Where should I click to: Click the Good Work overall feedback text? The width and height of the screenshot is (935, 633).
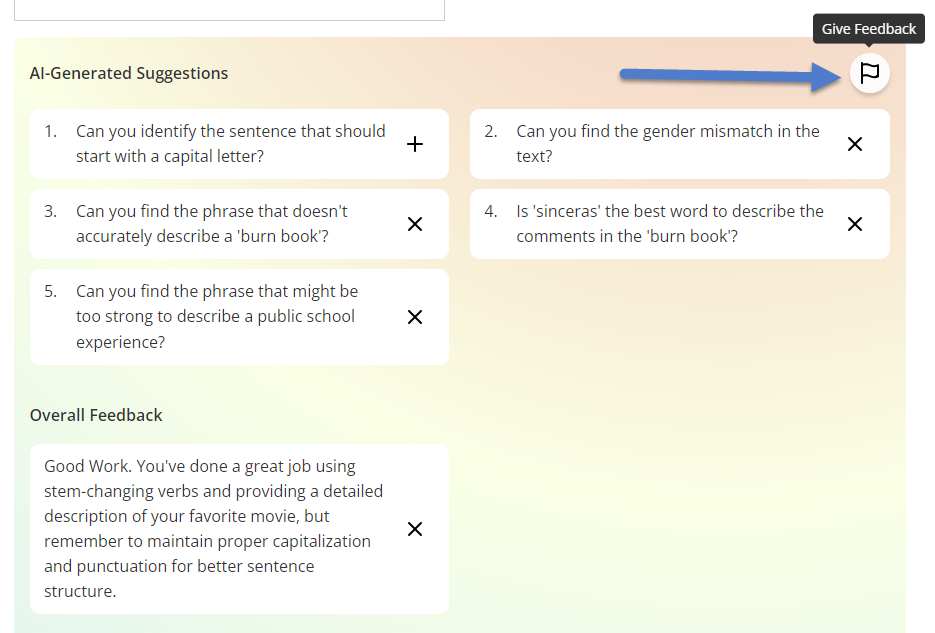point(213,529)
